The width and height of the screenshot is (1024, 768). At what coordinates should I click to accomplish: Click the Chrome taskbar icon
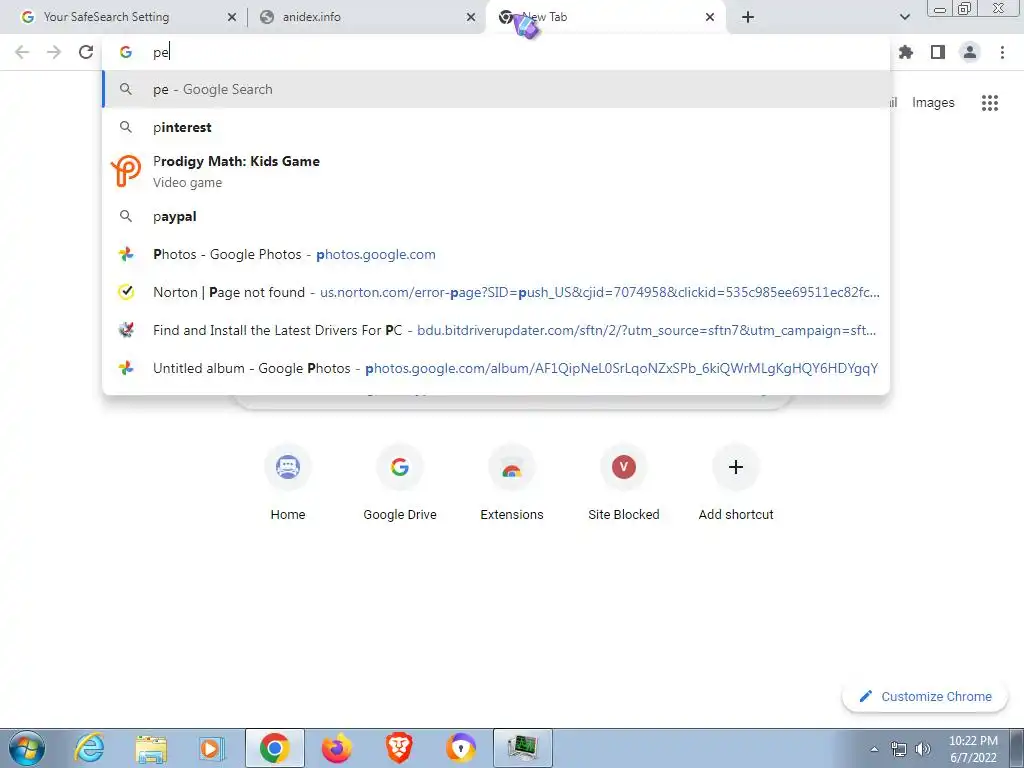click(275, 748)
